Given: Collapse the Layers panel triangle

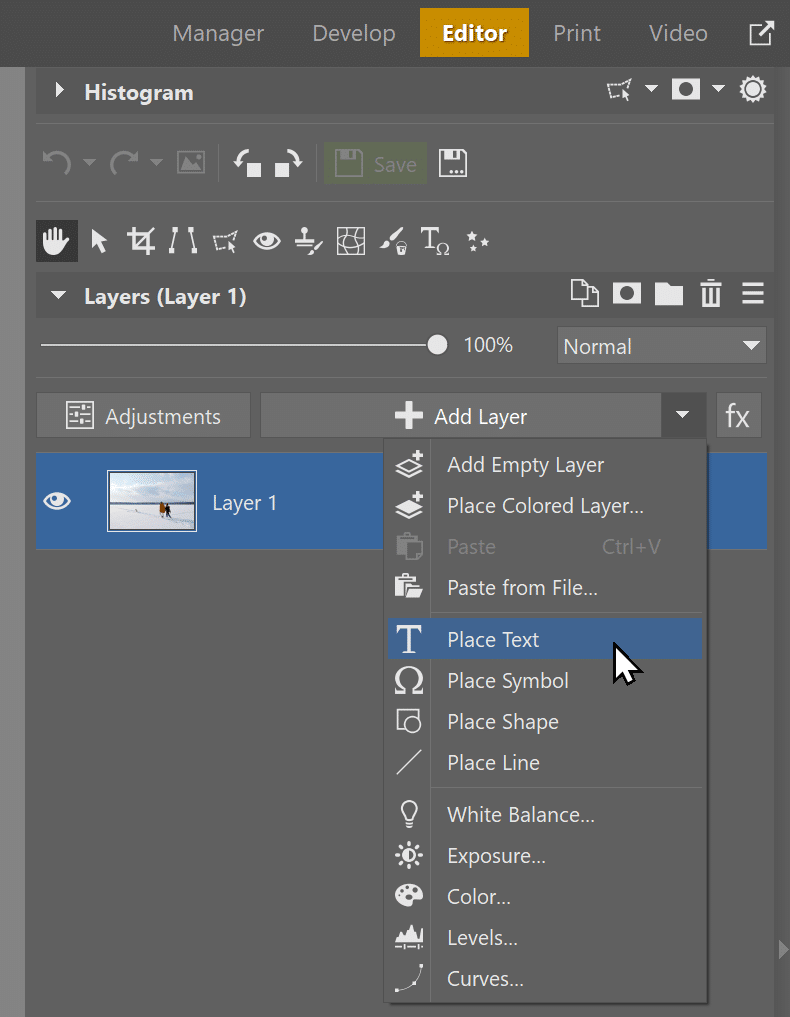Looking at the screenshot, I should pyautogui.click(x=58, y=296).
